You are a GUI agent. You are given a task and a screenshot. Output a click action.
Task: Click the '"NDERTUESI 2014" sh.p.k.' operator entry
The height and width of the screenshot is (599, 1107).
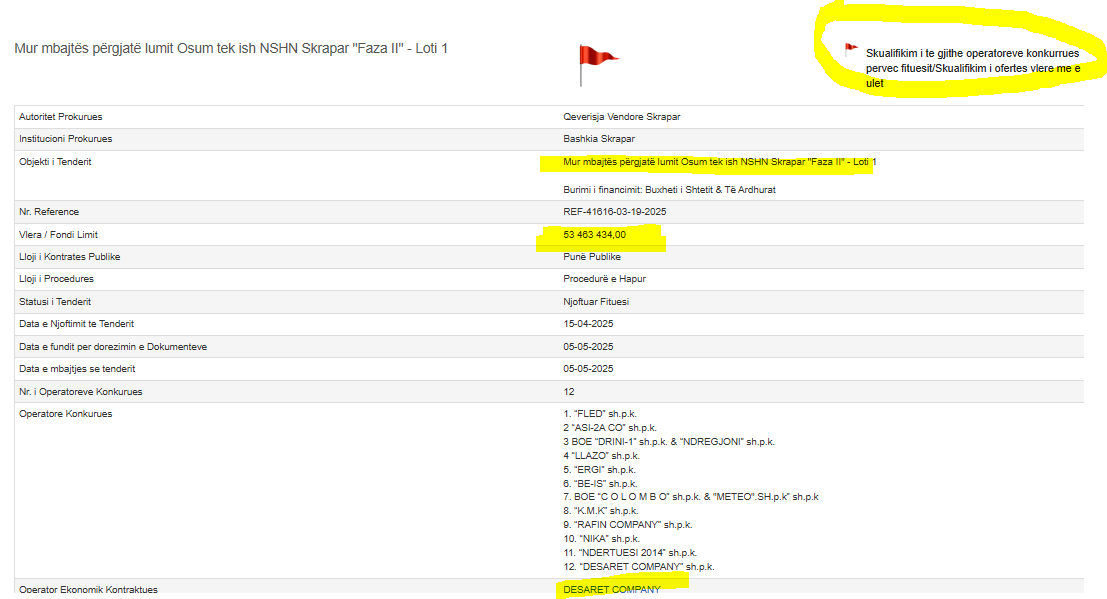click(x=630, y=553)
